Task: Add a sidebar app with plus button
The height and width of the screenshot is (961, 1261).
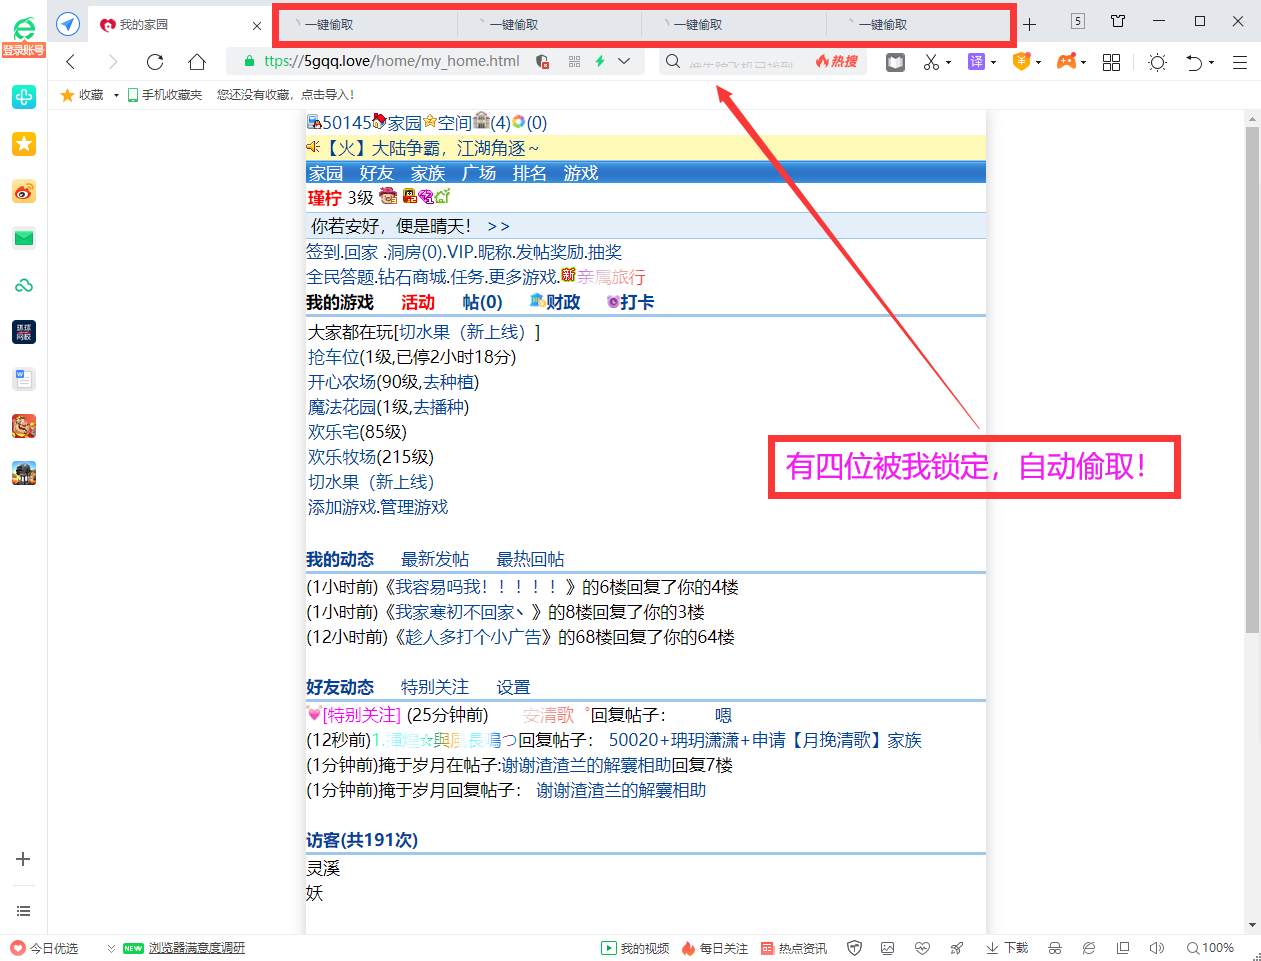Action: click(x=24, y=859)
